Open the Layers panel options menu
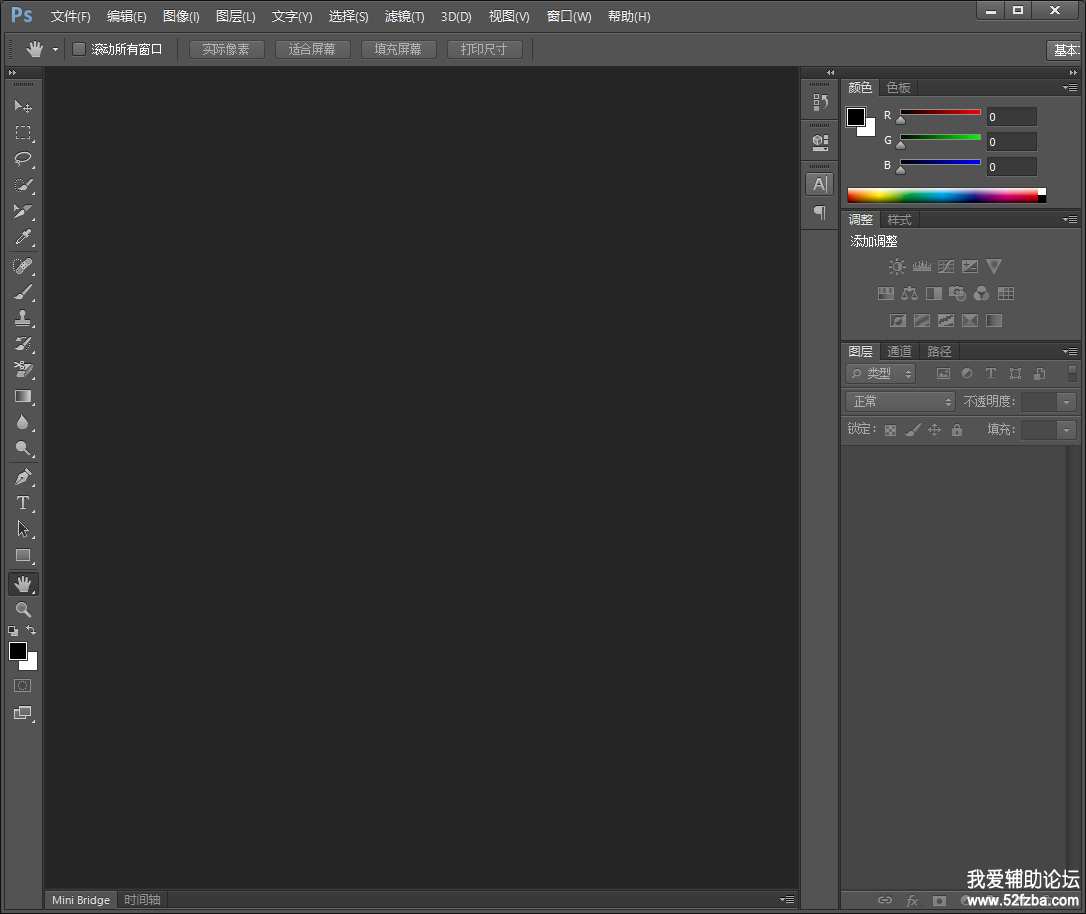1086x914 pixels. pyautogui.click(x=1070, y=352)
